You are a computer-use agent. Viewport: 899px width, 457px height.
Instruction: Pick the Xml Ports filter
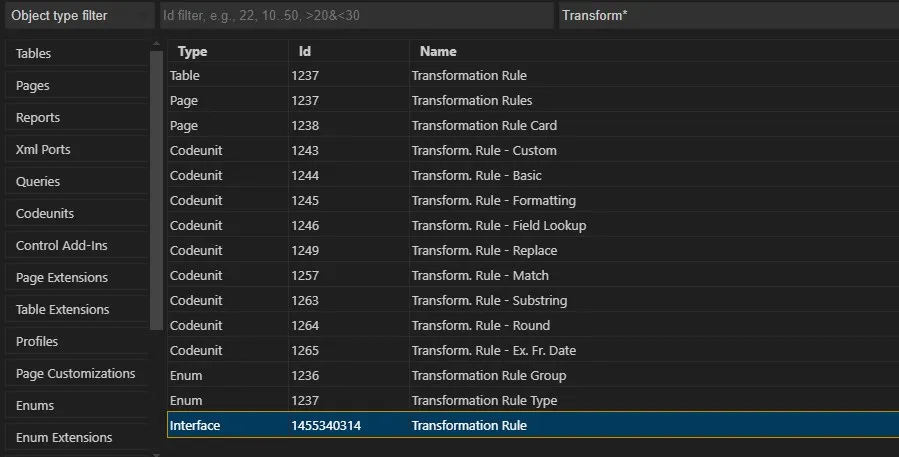[77, 150]
